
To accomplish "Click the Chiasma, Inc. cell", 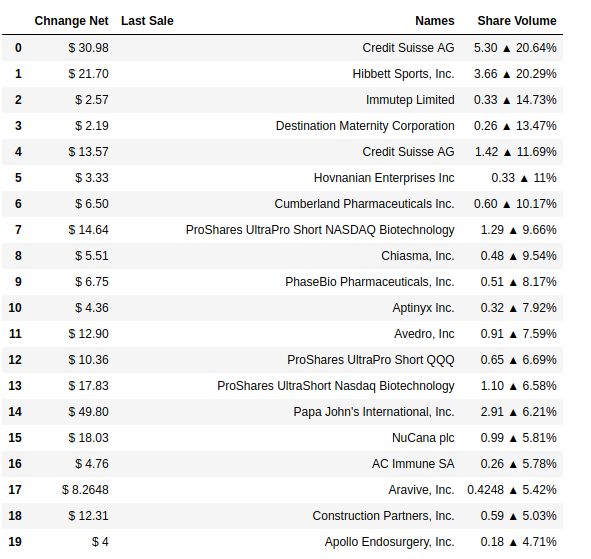I will (418, 256).
